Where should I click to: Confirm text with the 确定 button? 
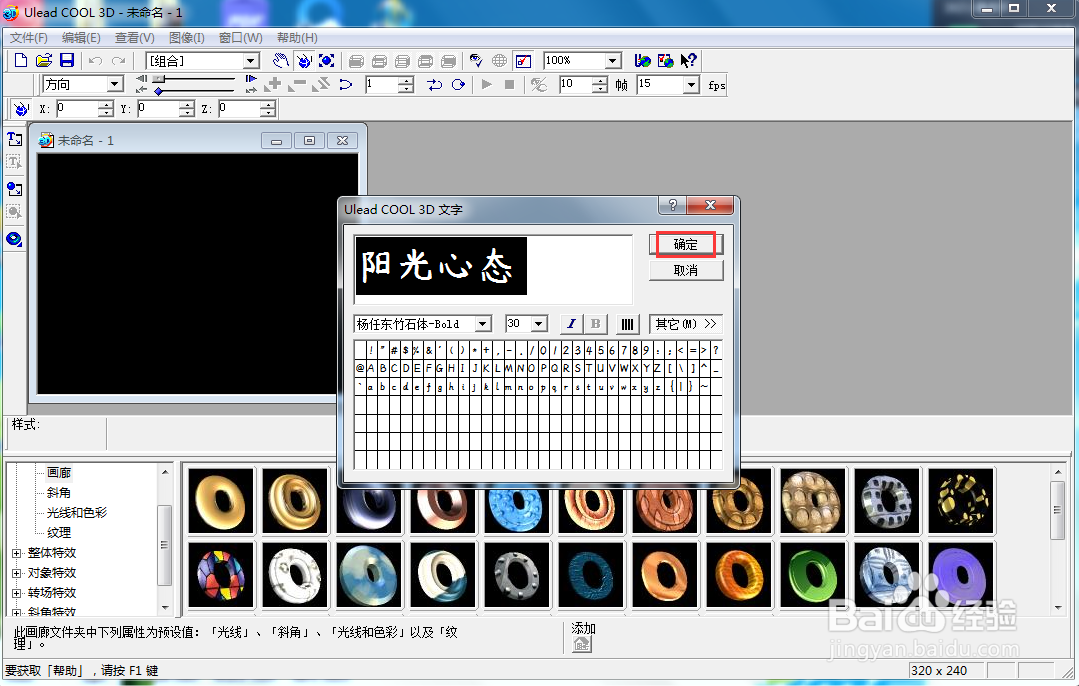point(685,244)
